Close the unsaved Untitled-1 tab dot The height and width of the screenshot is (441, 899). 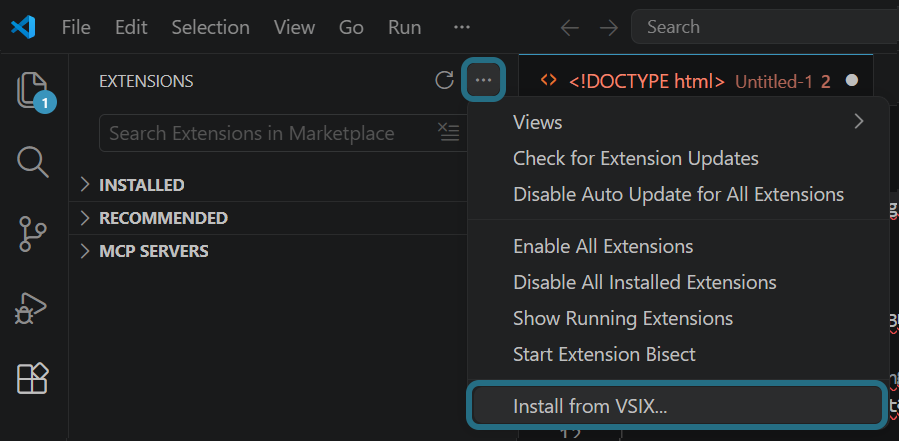[x=852, y=80]
